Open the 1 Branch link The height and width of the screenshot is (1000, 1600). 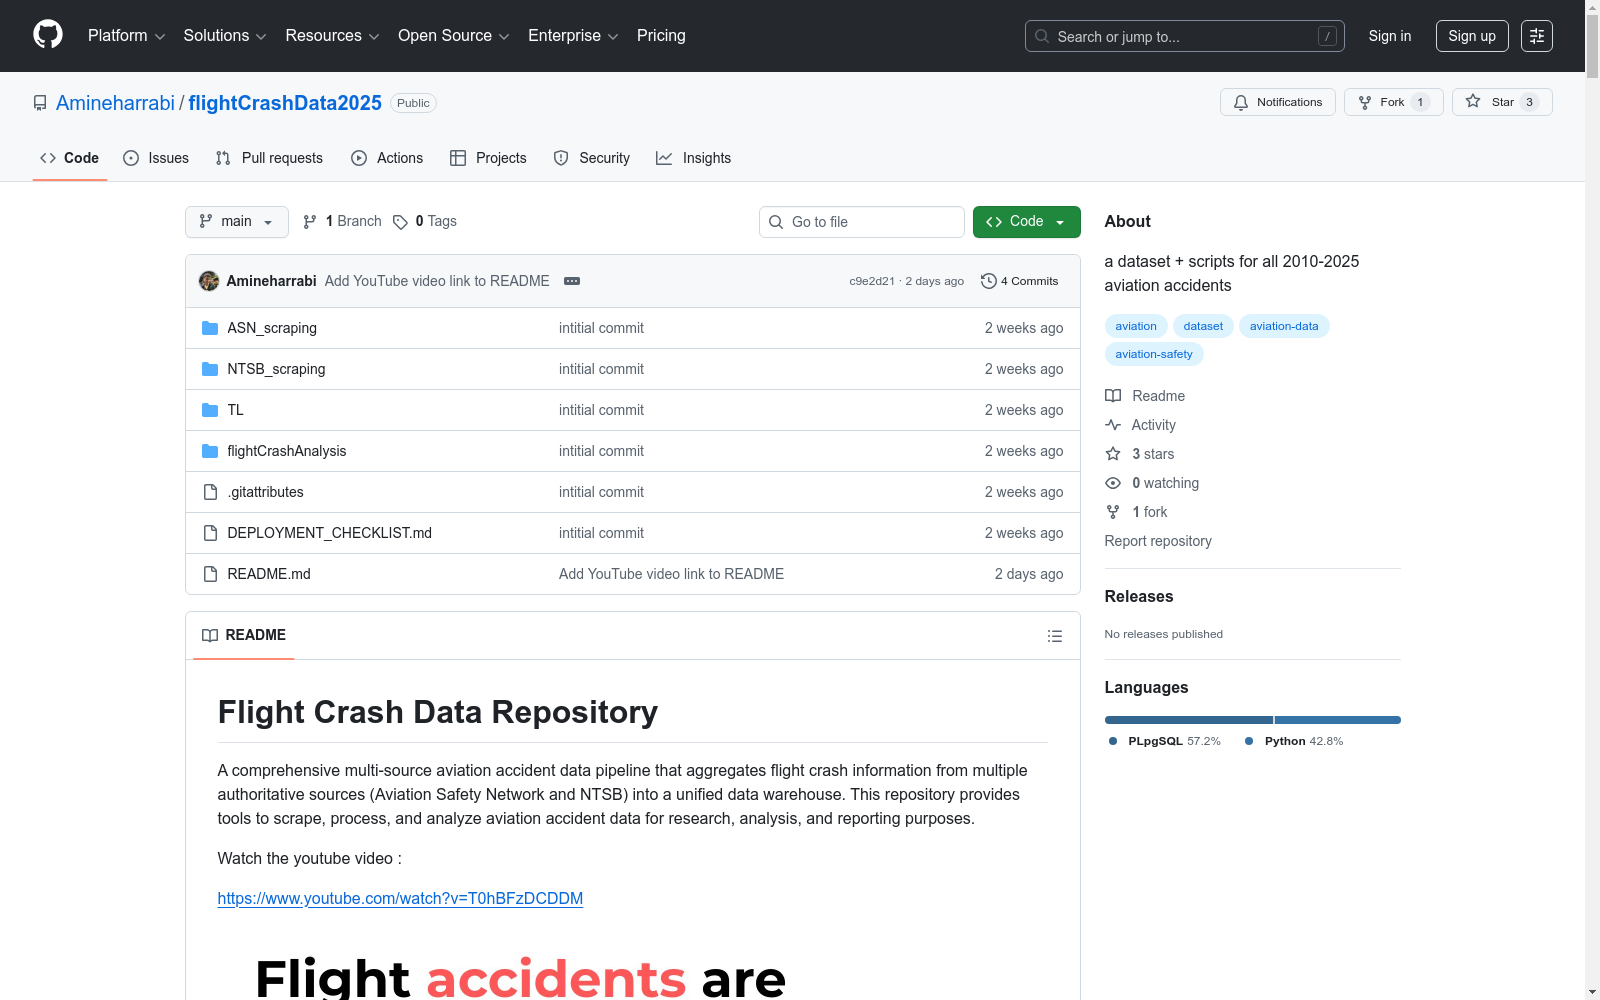pos(342,222)
